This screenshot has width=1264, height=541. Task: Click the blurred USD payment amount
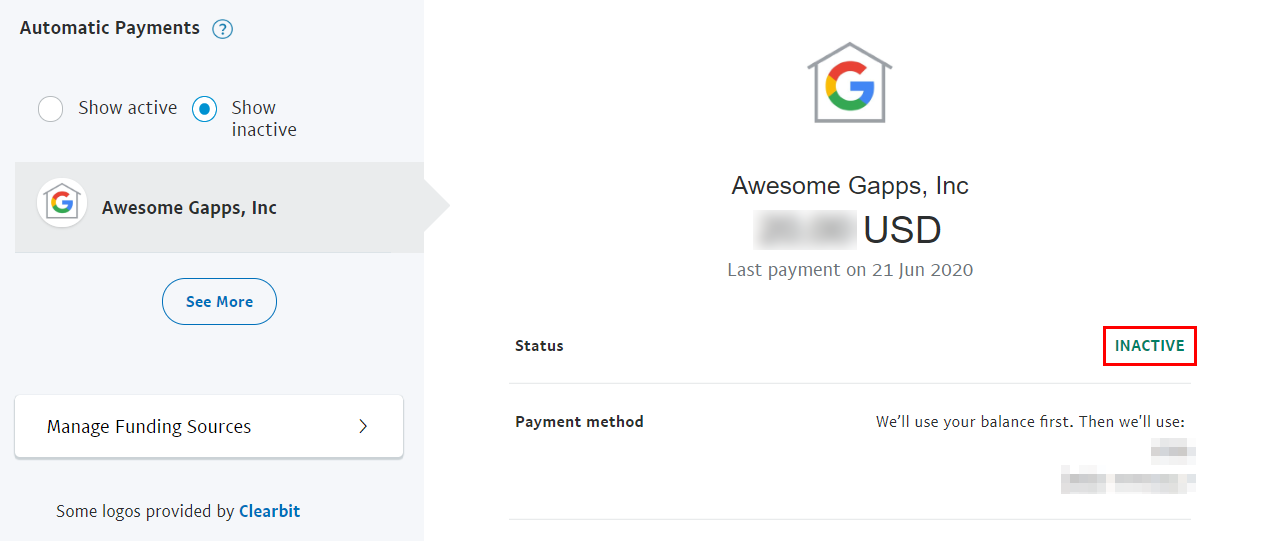coord(805,230)
